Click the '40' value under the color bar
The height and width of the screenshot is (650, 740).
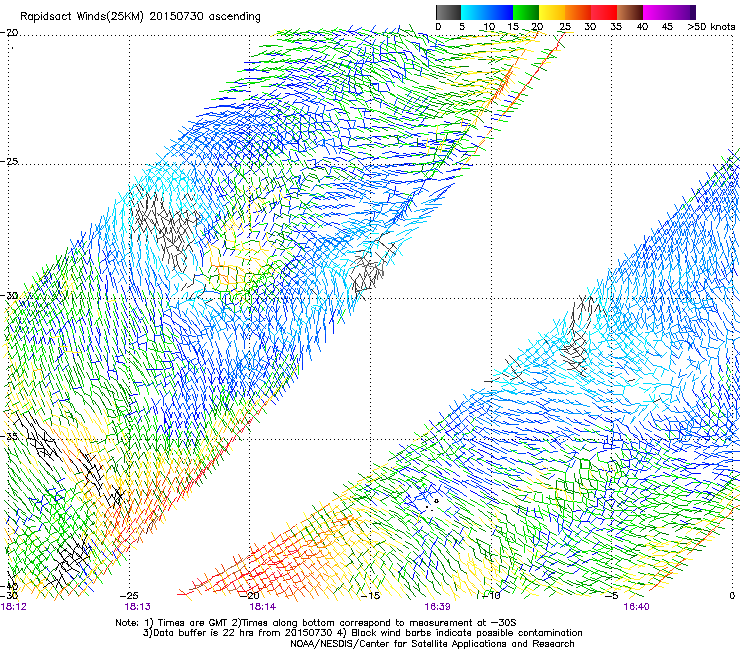(642, 26)
